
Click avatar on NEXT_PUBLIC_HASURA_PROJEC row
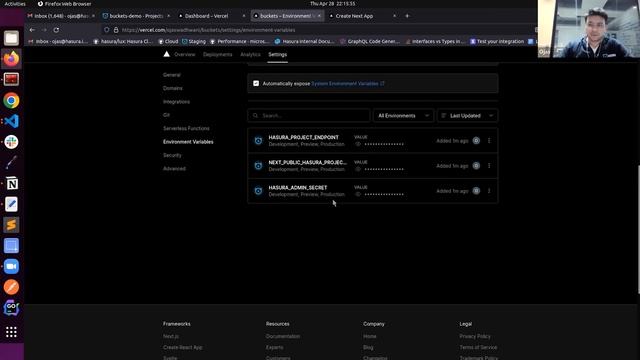click(476, 166)
